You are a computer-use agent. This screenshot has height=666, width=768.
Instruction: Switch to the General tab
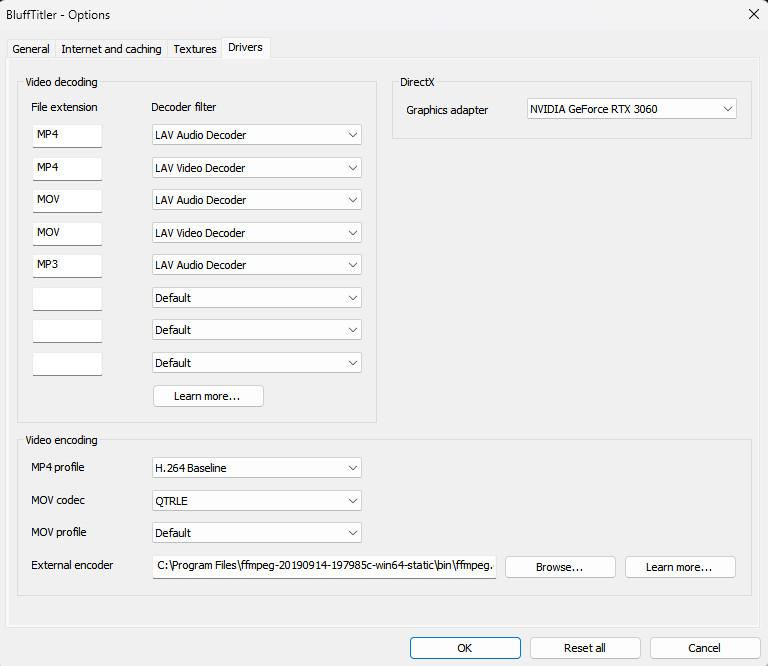pos(31,49)
